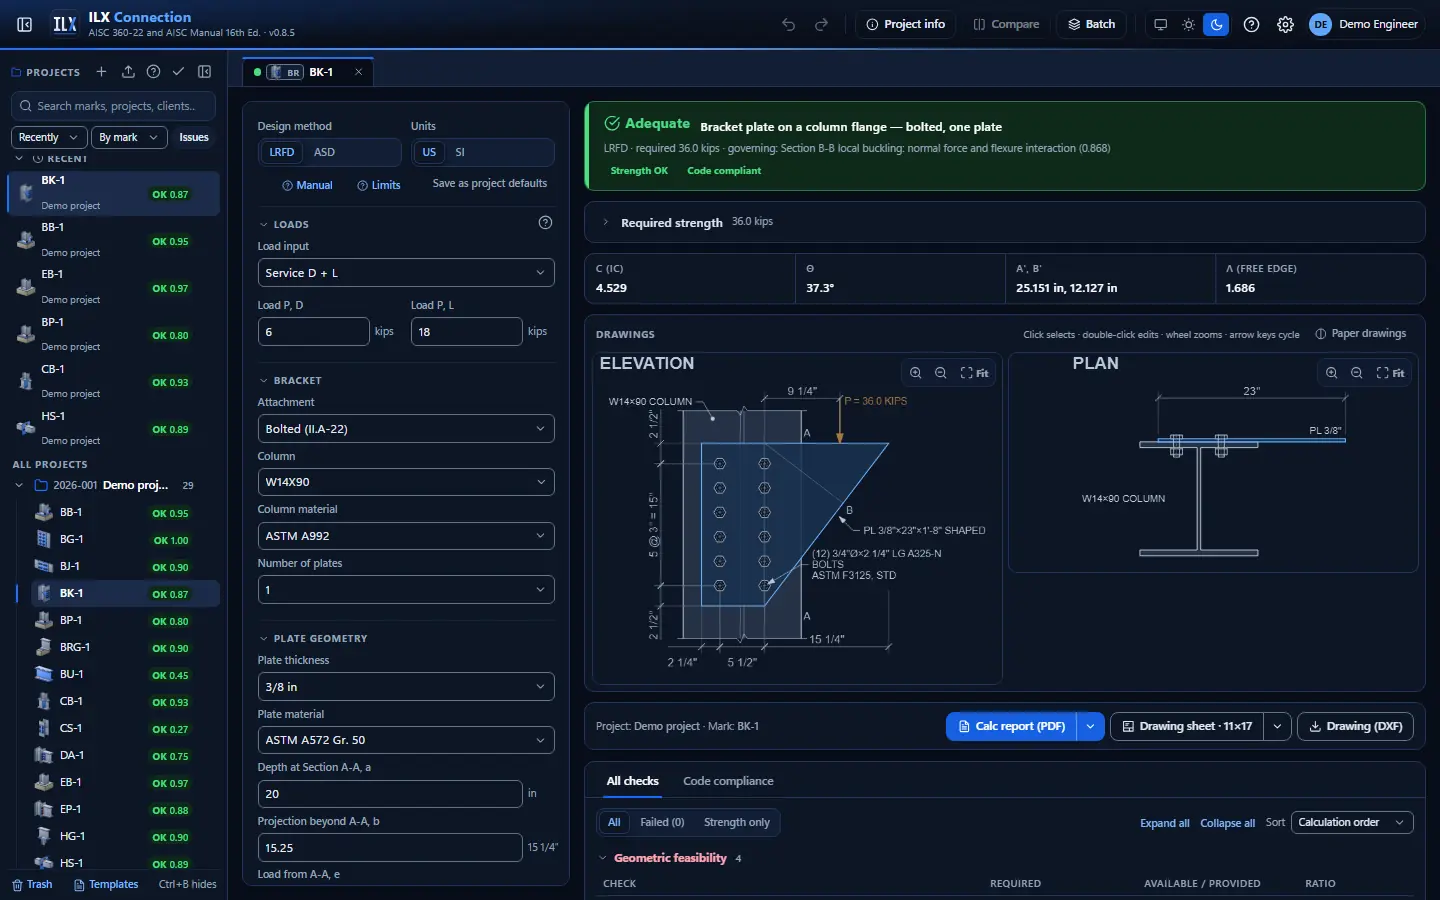Filter checks to Strength only
Viewport: 1440px width, 900px height.
pyautogui.click(x=737, y=822)
